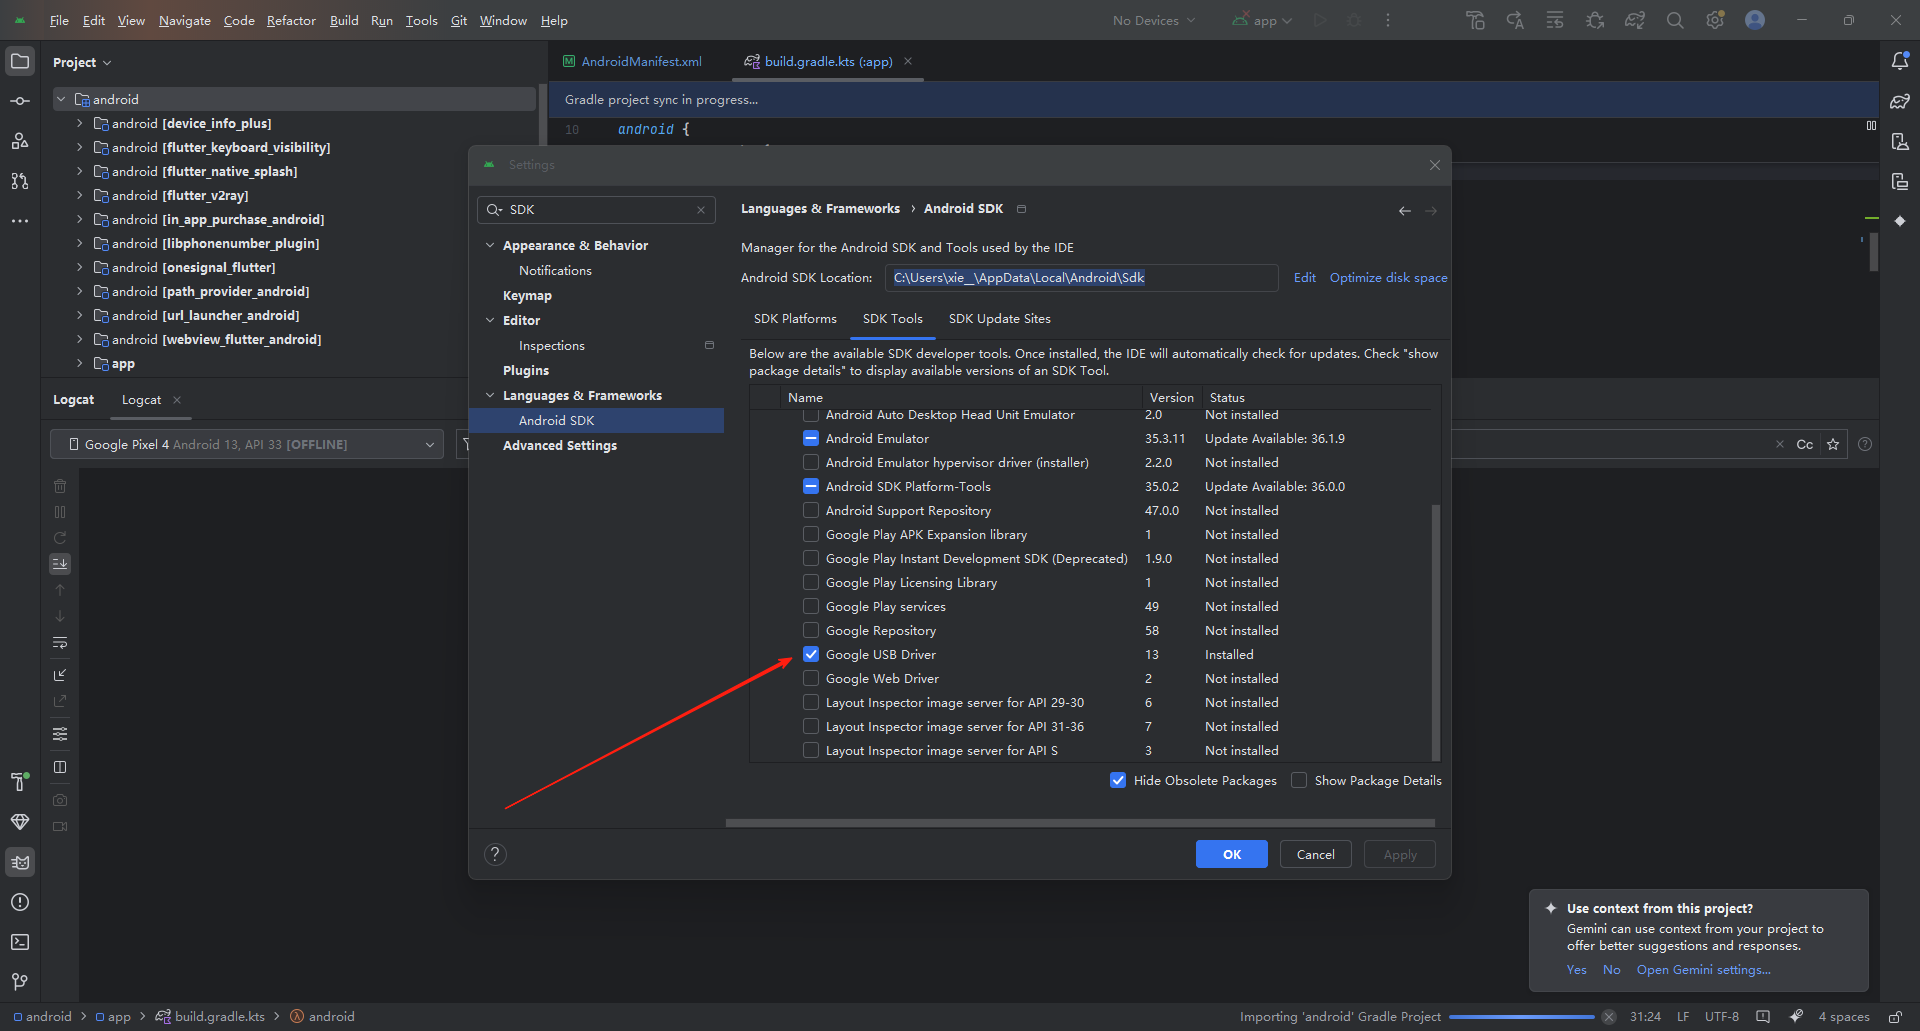This screenshot has width=1920, height=1031.
Task: Open the Build hammer tool window icon
Action: 20,782
